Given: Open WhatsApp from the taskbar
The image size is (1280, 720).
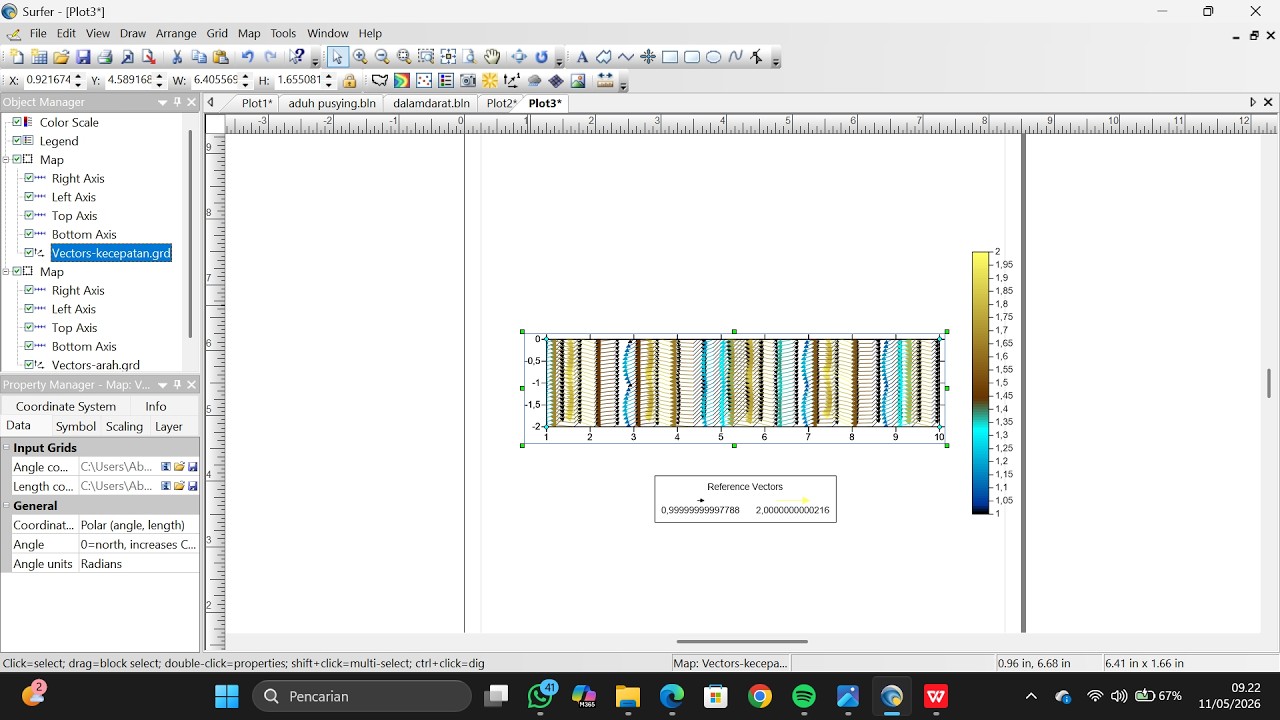Looking at the screenshot, I should 540,696.
